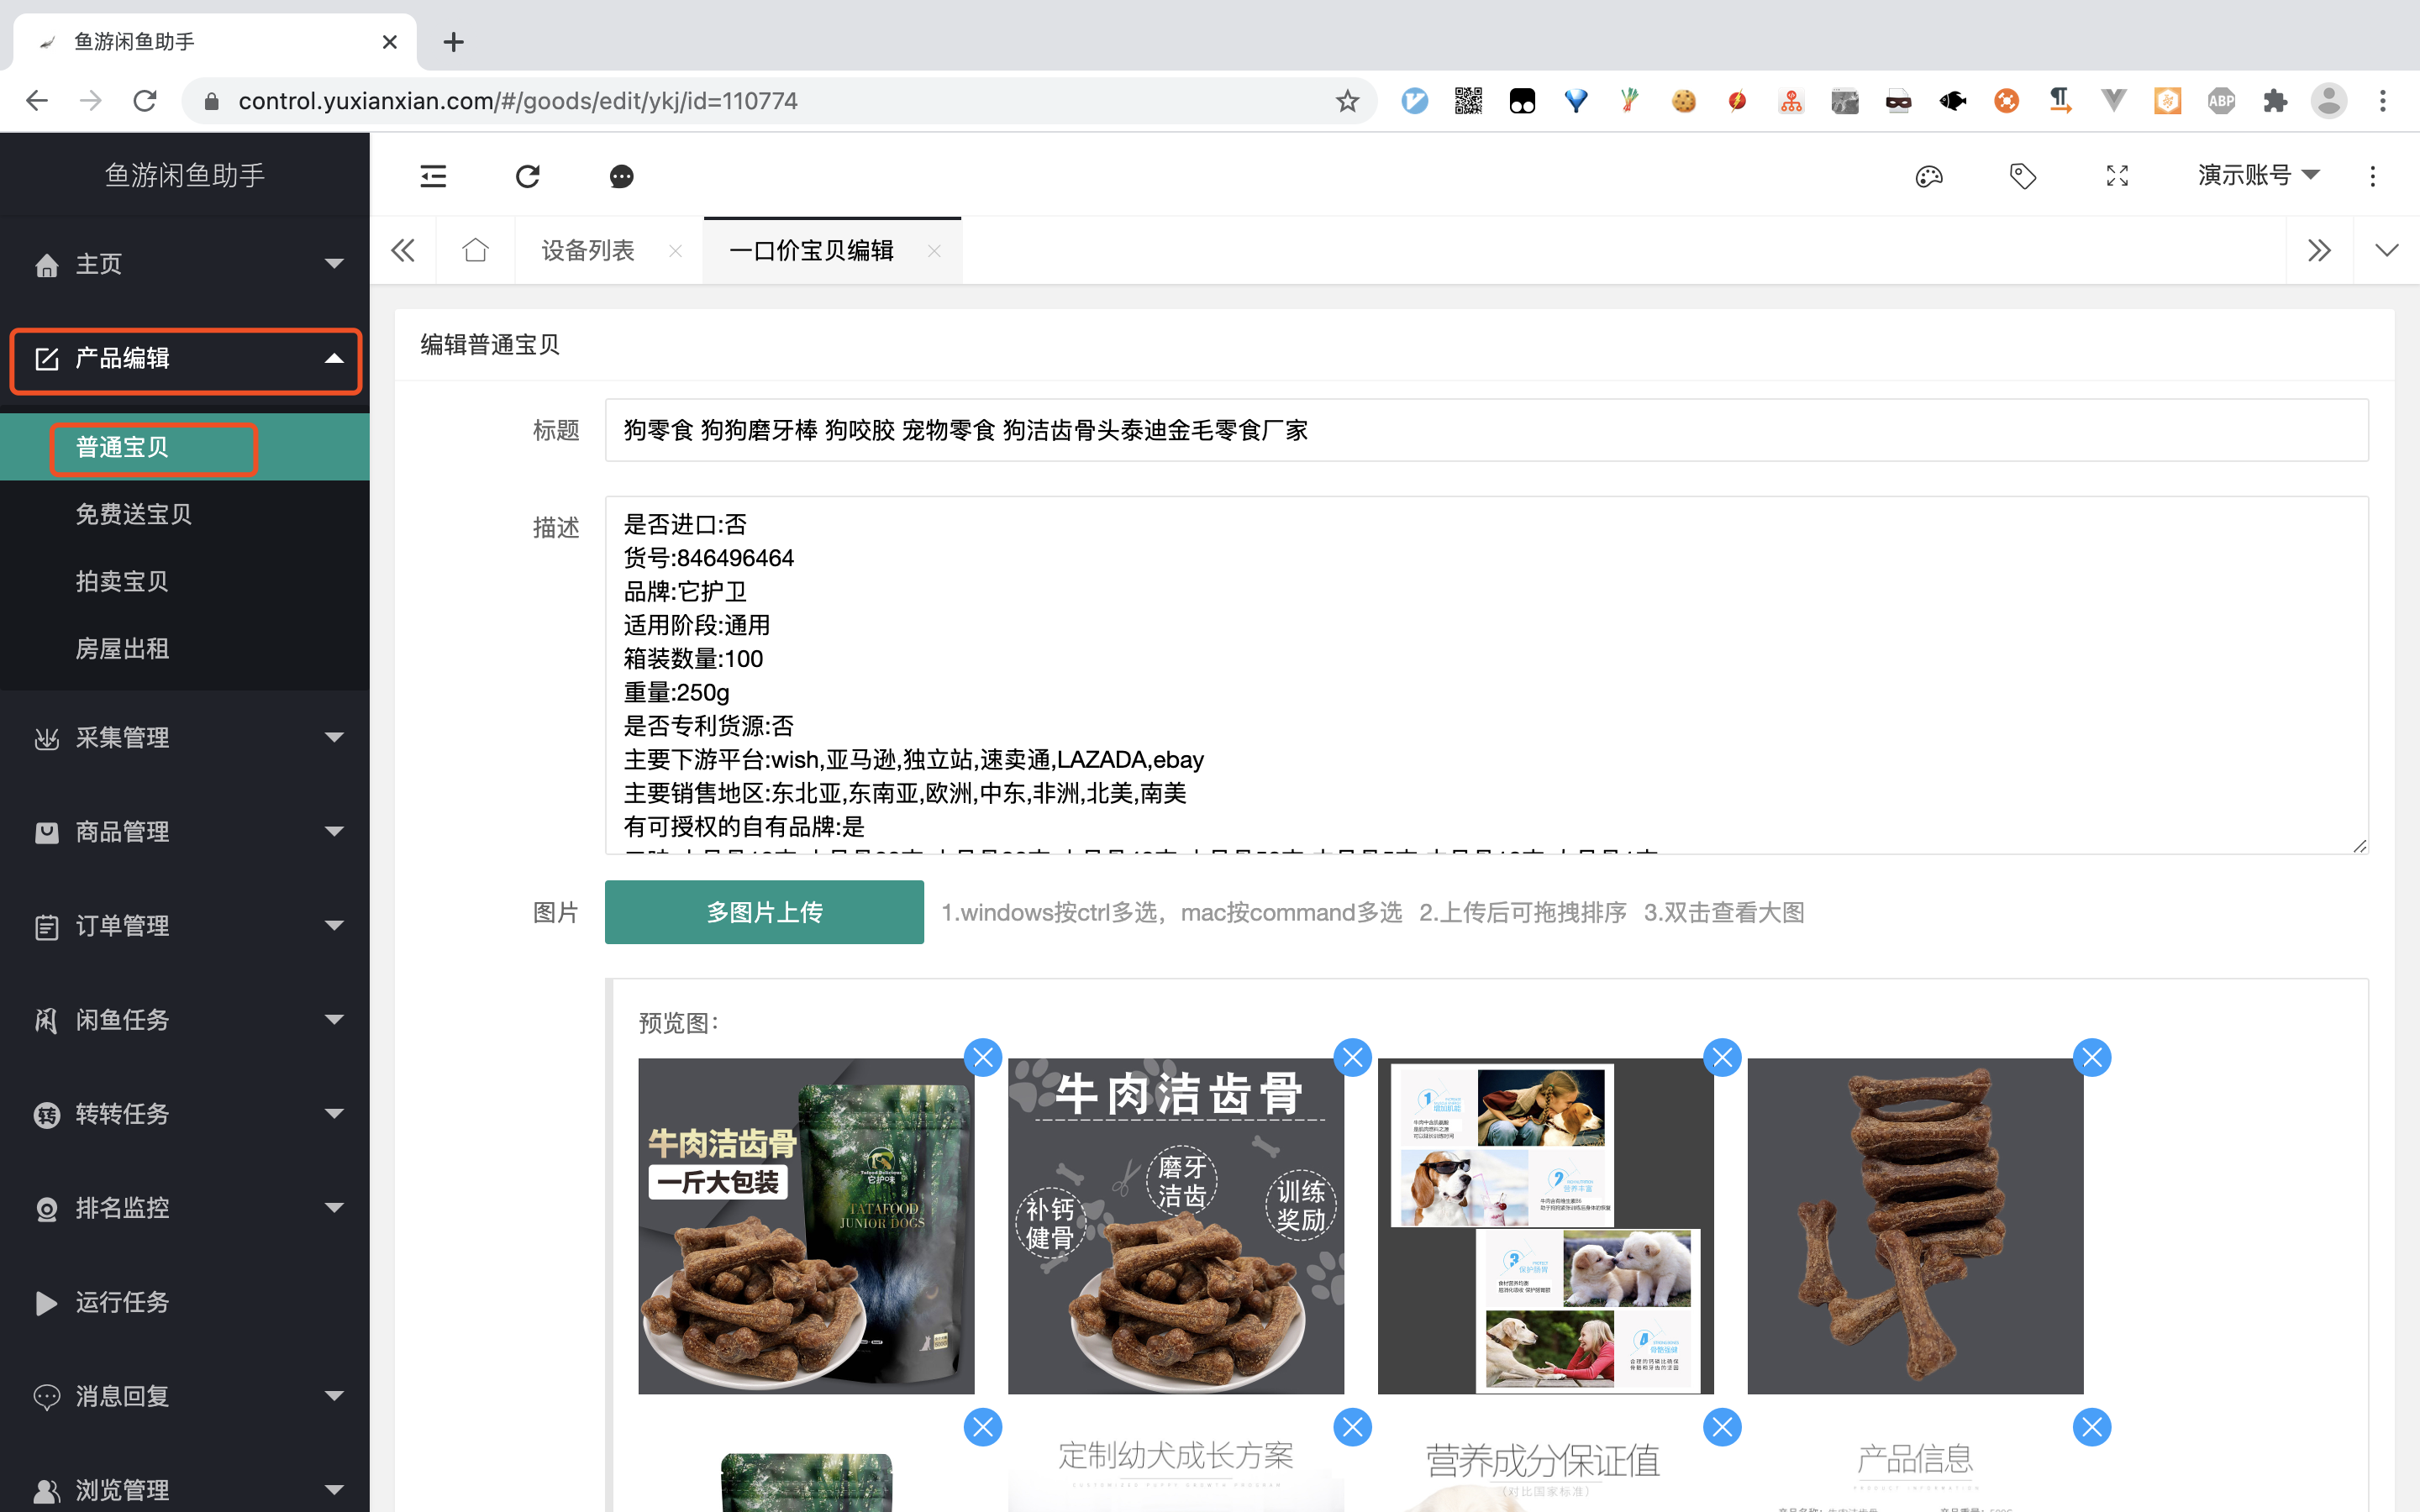
Task: Remove the first preview image
Action: pos(983,1057)
